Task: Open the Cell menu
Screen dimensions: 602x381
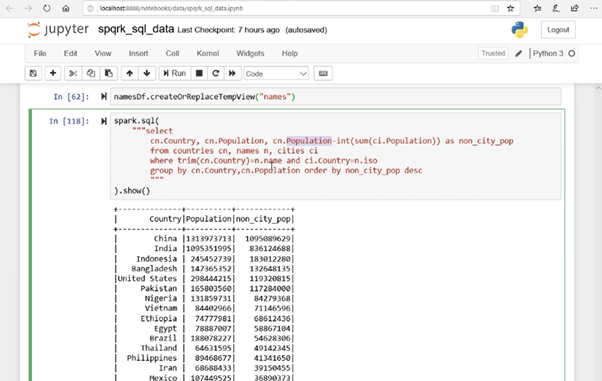Action: point(172,53)
